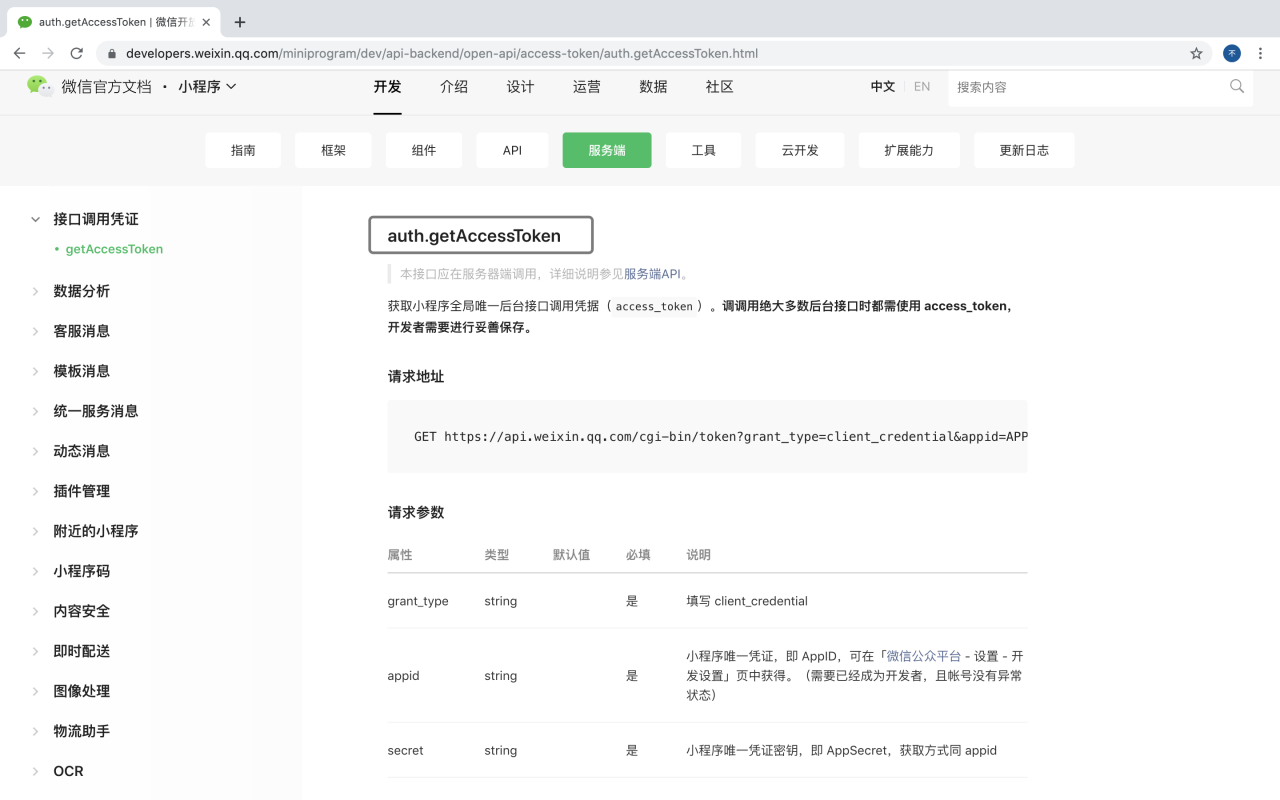Click the page reload icon

pyautogui.click(x=76, y=53)
